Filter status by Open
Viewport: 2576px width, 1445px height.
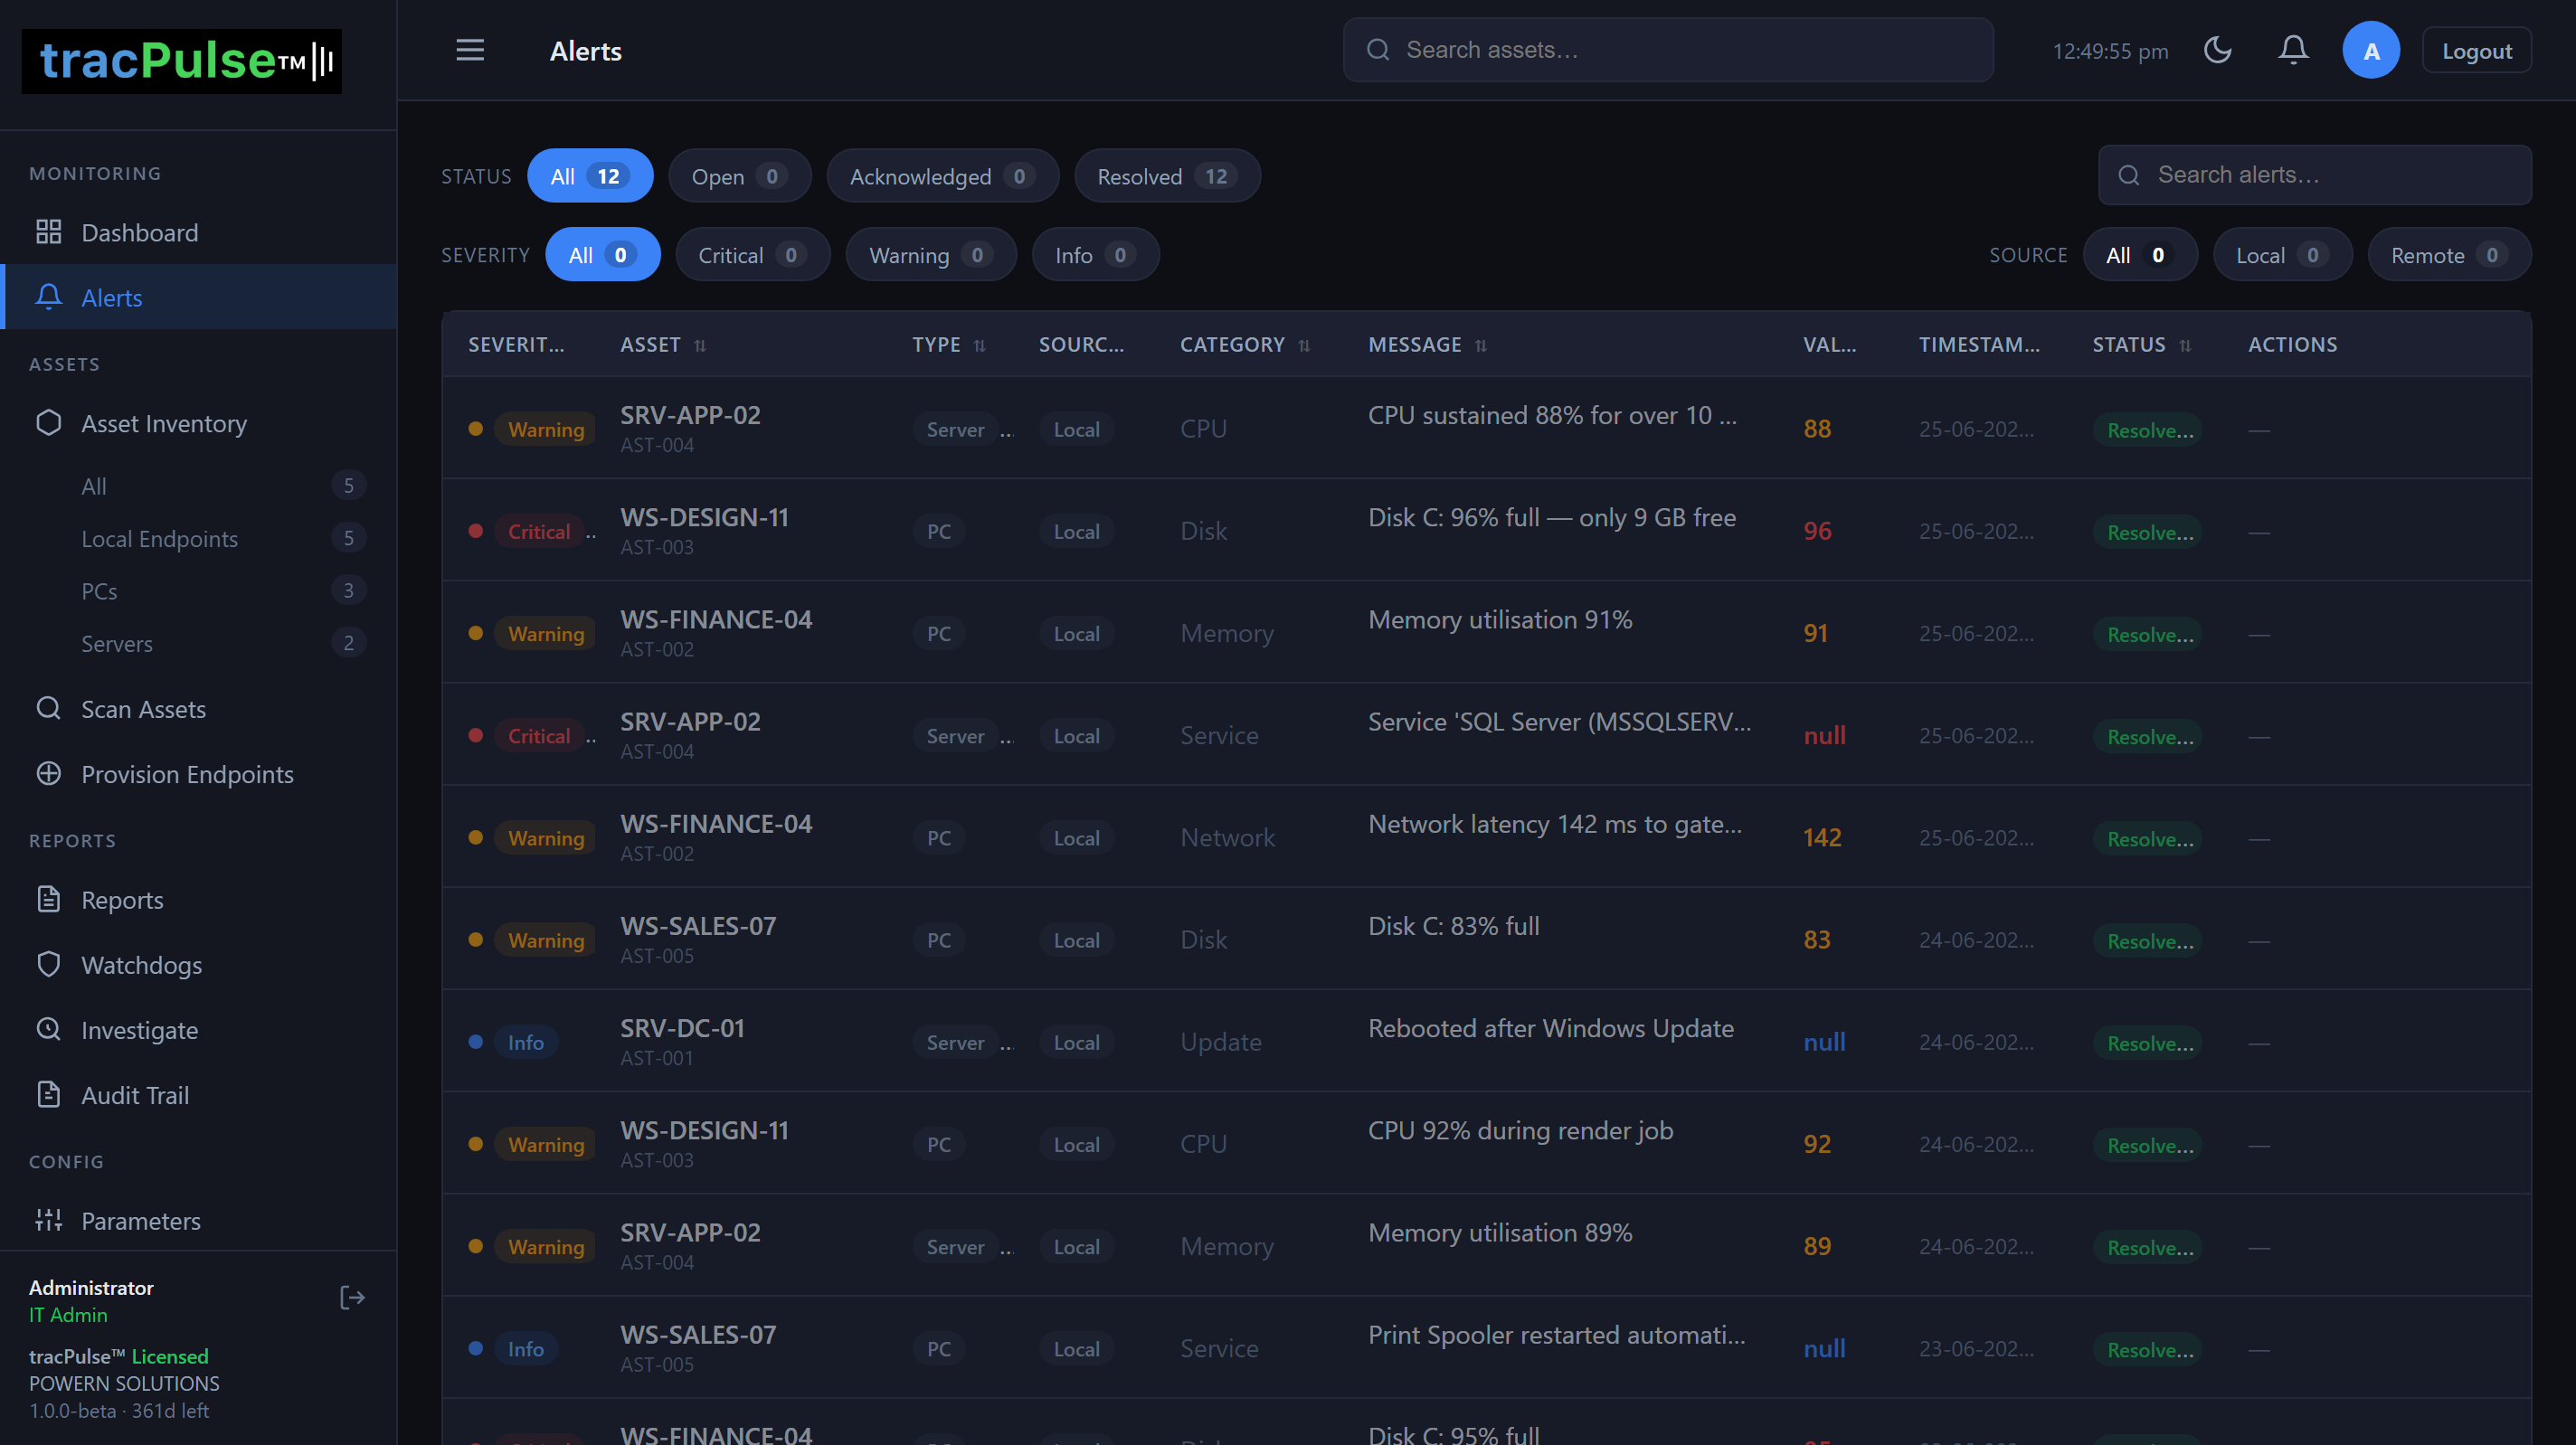point(740,176)
